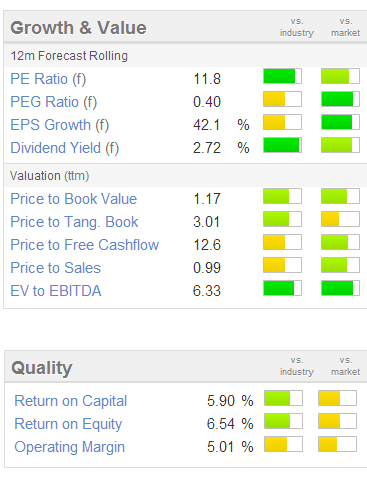Click EV to EBITDA vs. market bar
Screen dimensions: 367x485
pos(340,288)
